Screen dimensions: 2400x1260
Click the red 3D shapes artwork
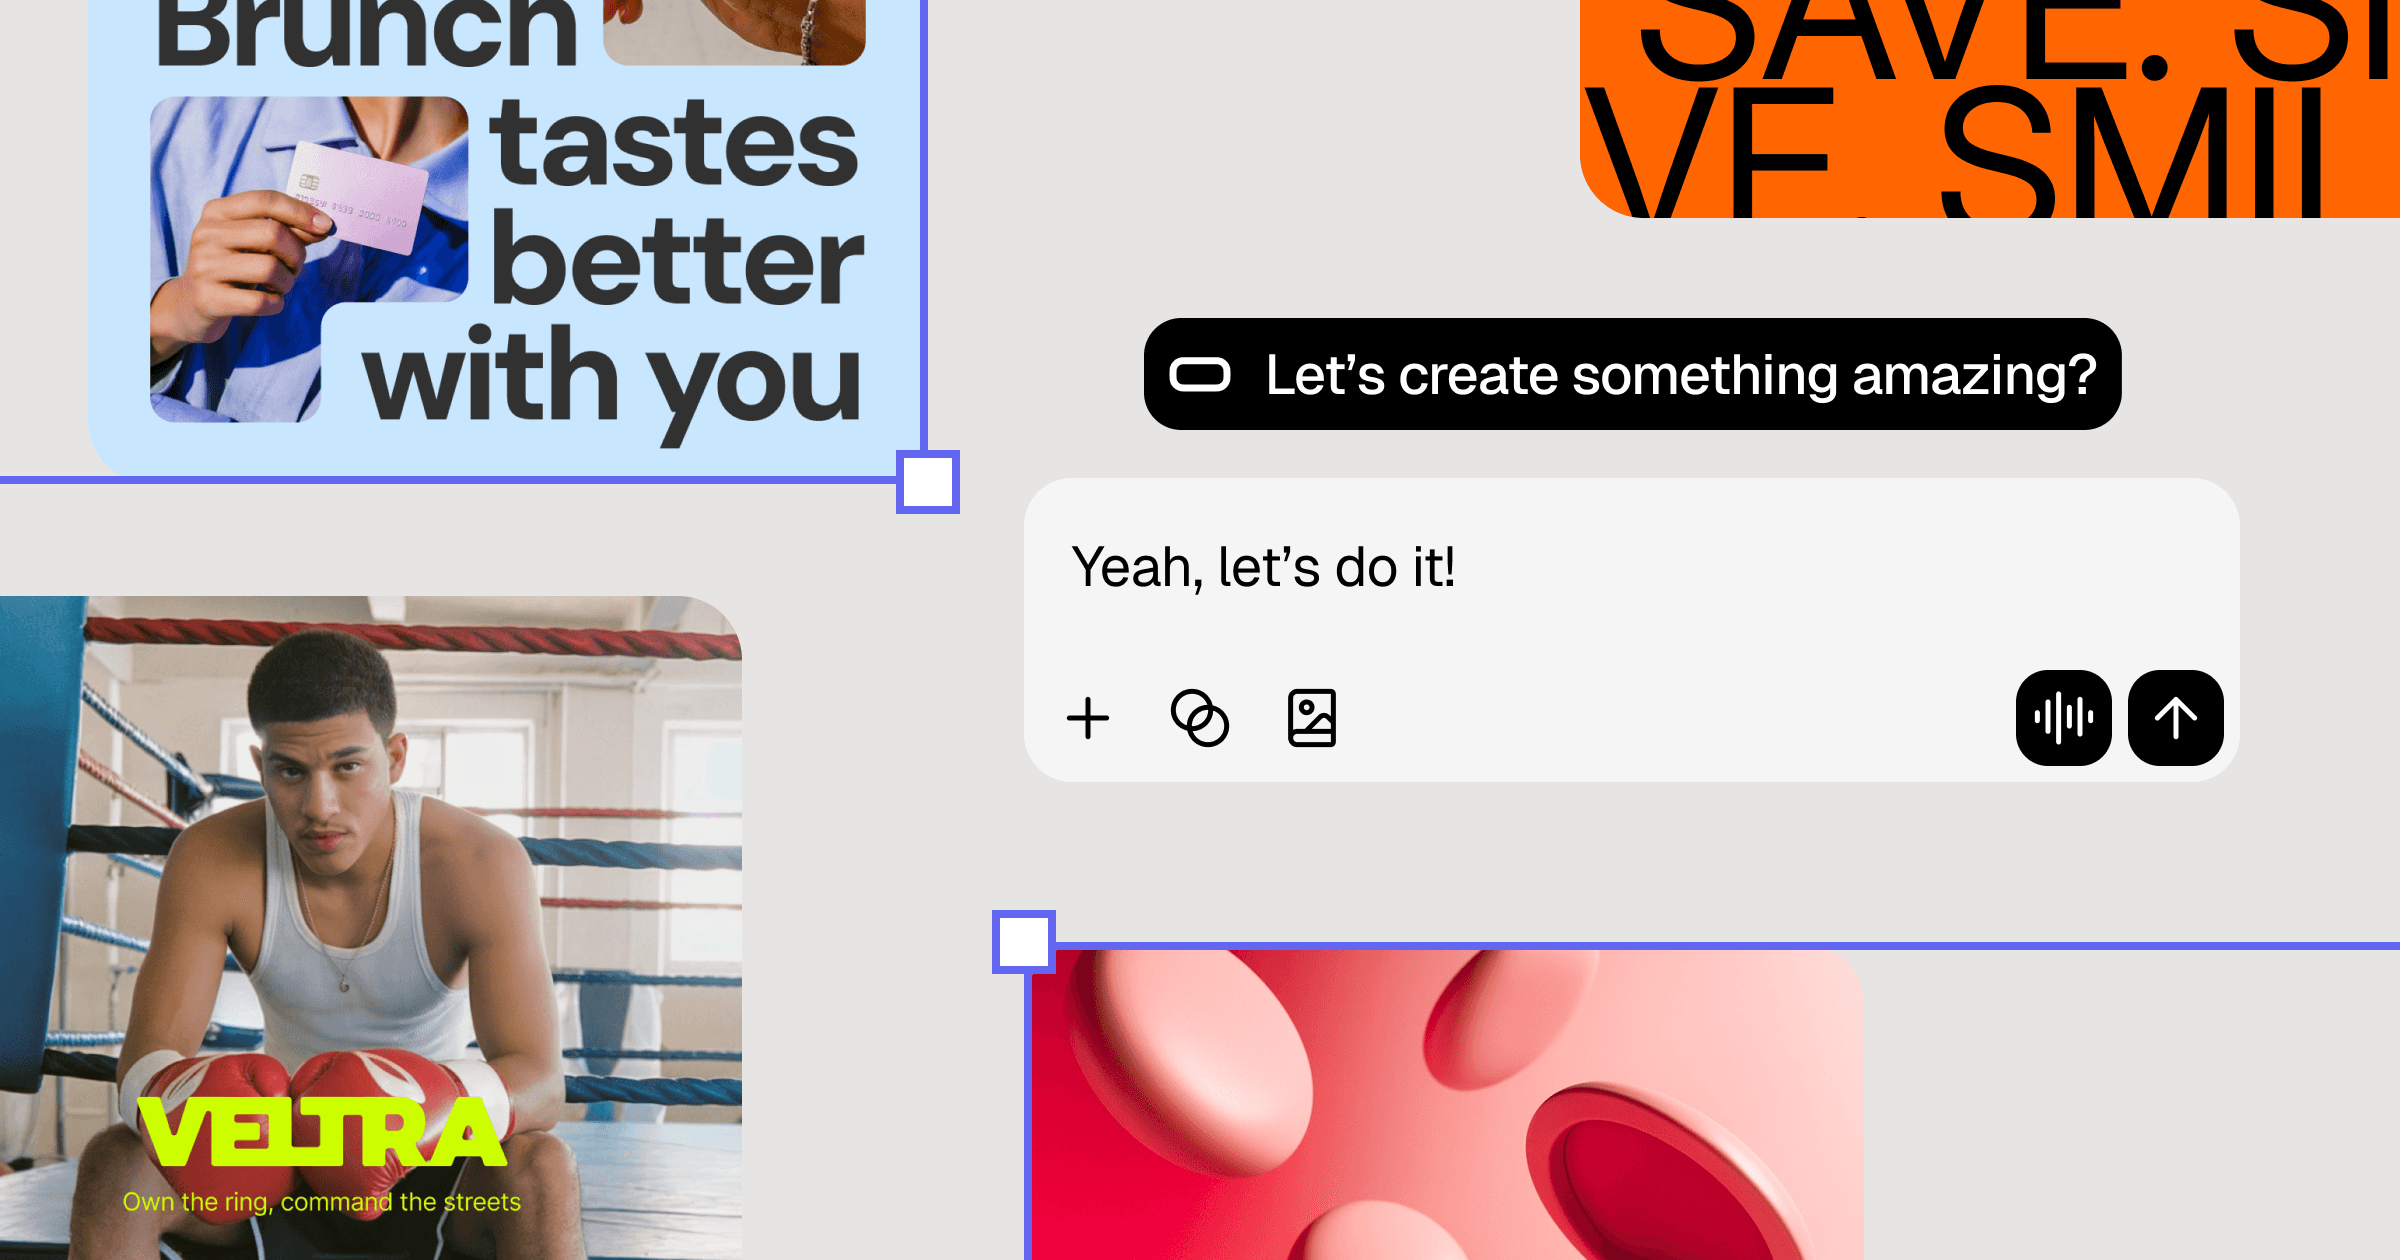tap(1447, 1105)
